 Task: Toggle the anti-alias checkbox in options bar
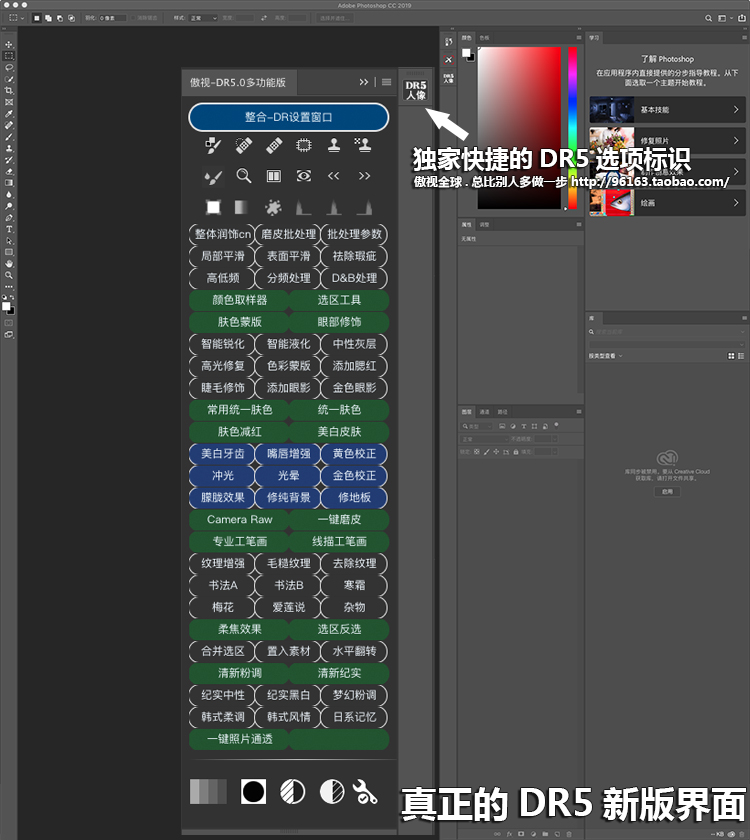coord(133,18)
